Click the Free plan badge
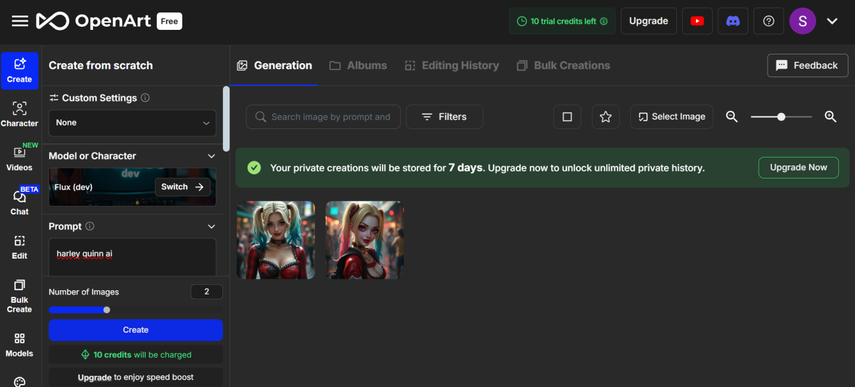855x387 pixels. 170,21
